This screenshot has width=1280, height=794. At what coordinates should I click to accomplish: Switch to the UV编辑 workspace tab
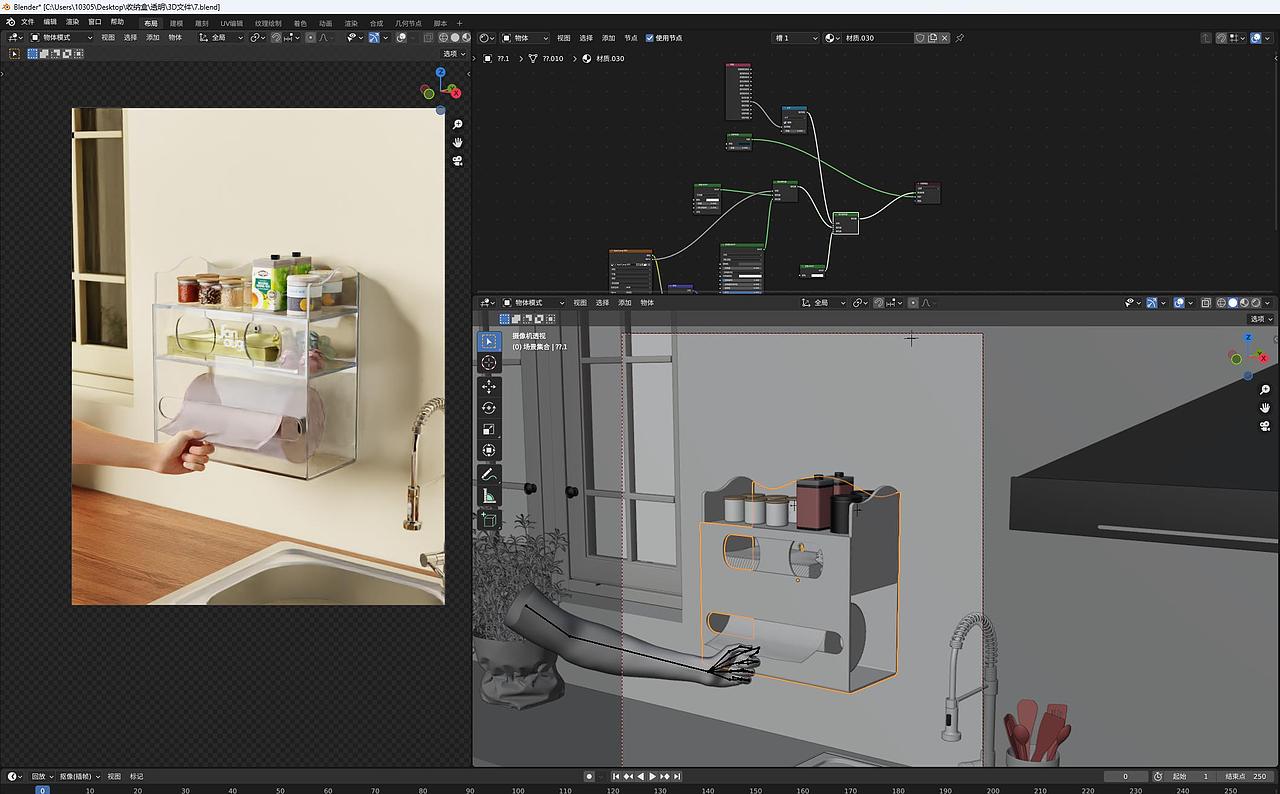click(x=232, y=23)
